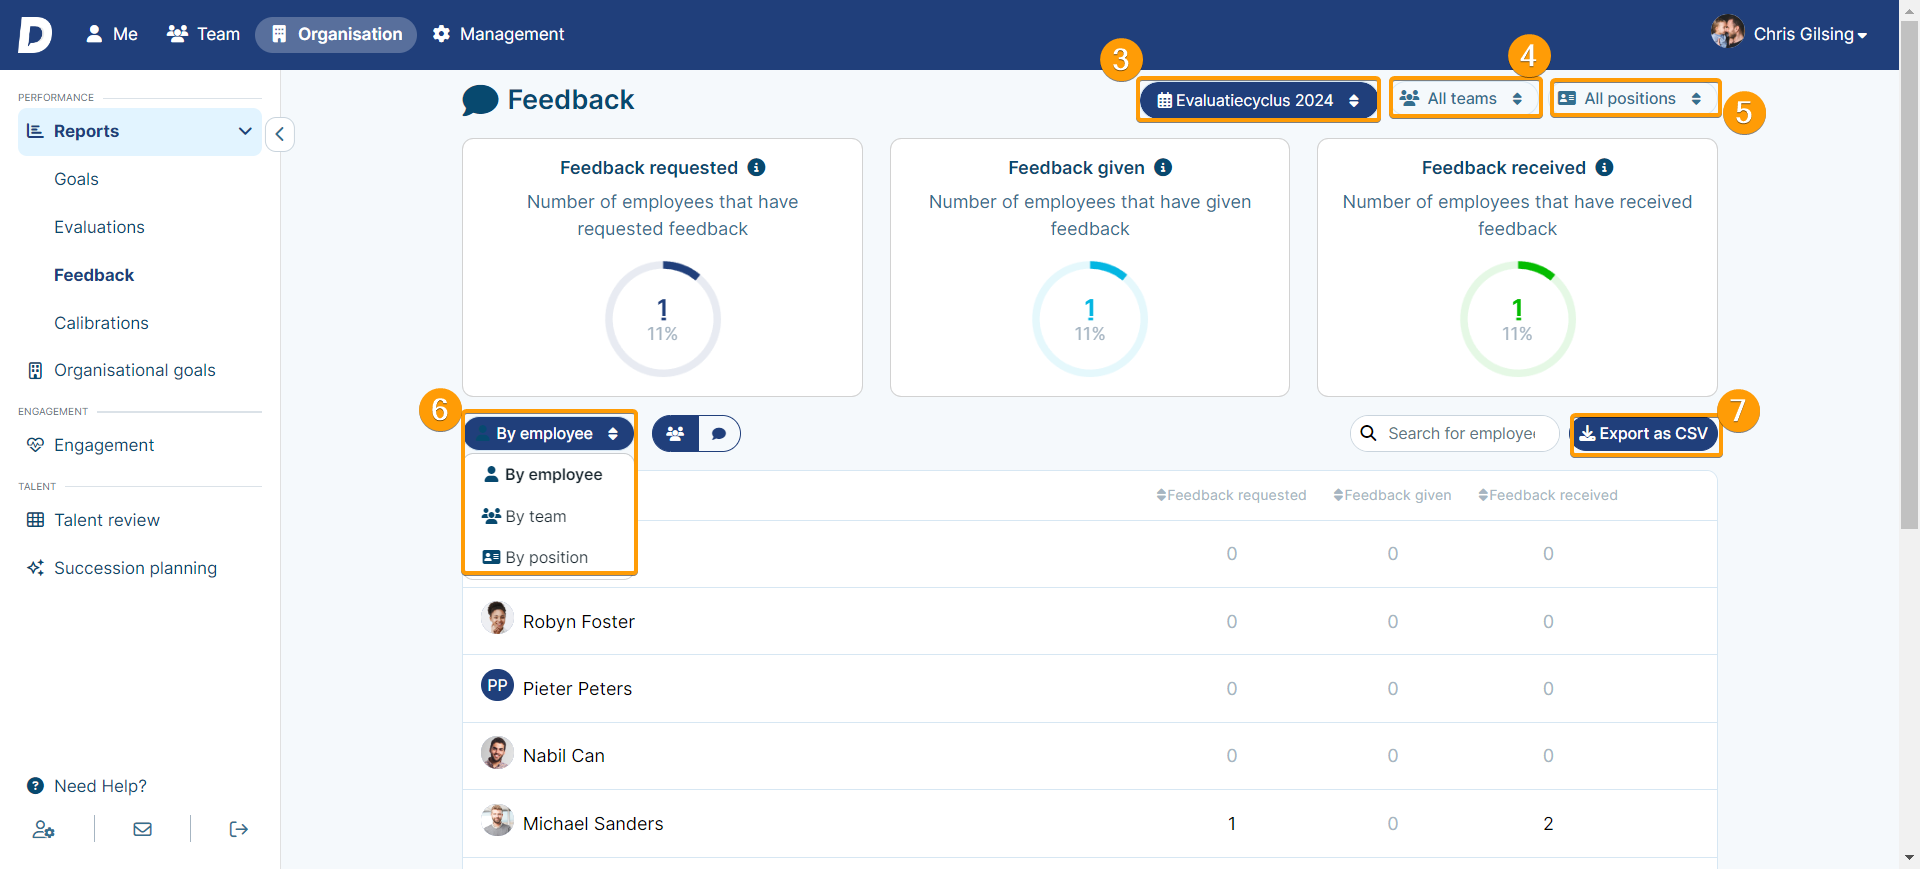This screenshot has height=869, width=1920.
Task: Go to Organisational goals
Action: tap(135, 370)
